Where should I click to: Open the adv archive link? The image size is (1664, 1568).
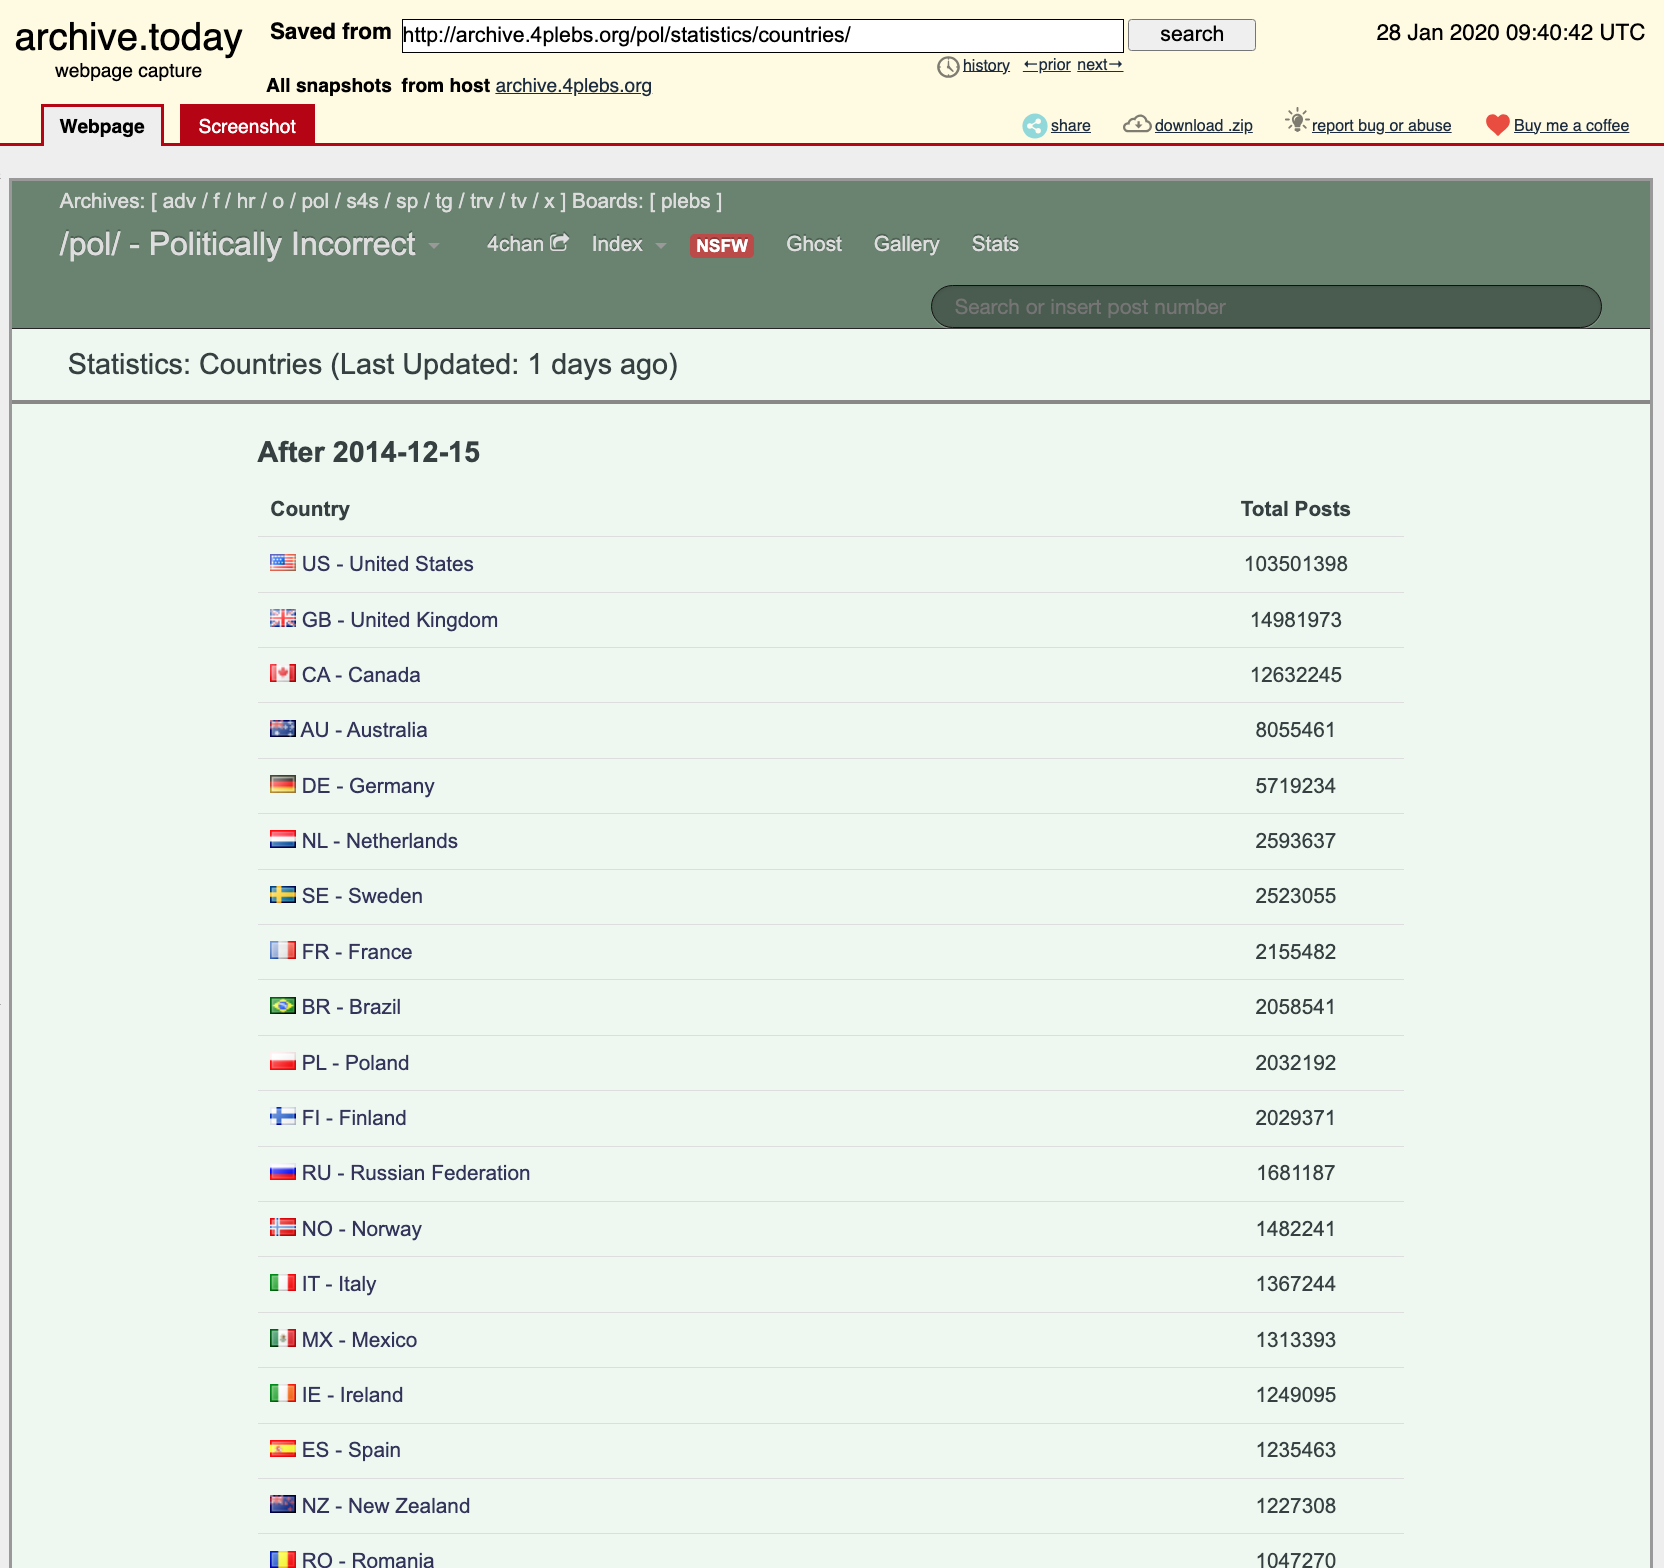[x=179, y=201]
